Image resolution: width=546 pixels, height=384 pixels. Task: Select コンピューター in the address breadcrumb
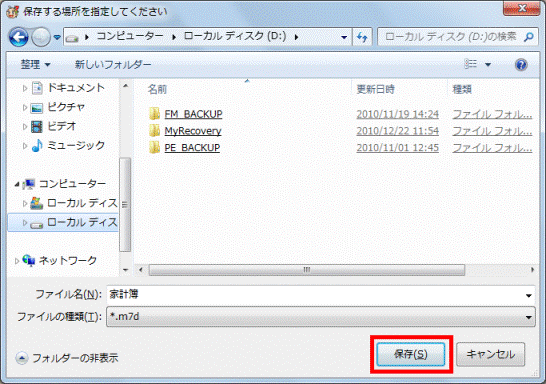click(x=130, y=36)
